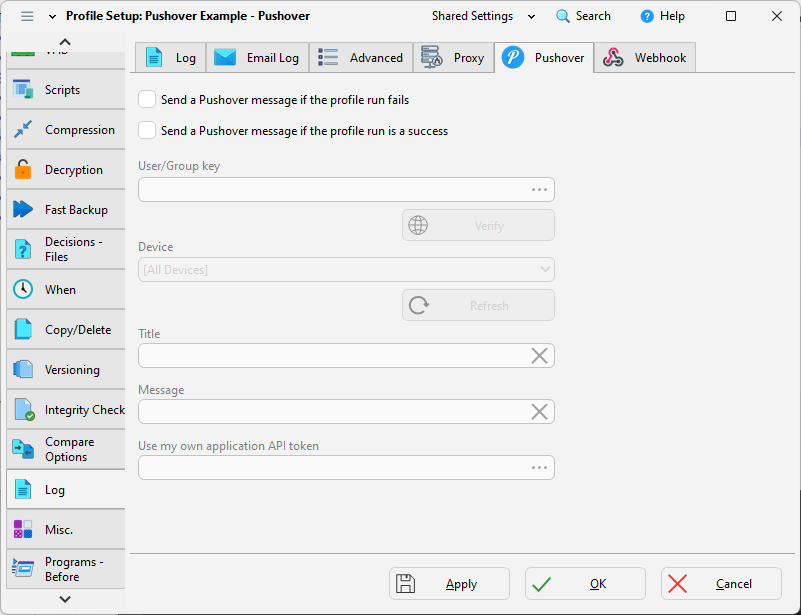This screenshot has height=615, width=801.
Task: Open the Fast Backup sidebar section
Action: (66, 209)
